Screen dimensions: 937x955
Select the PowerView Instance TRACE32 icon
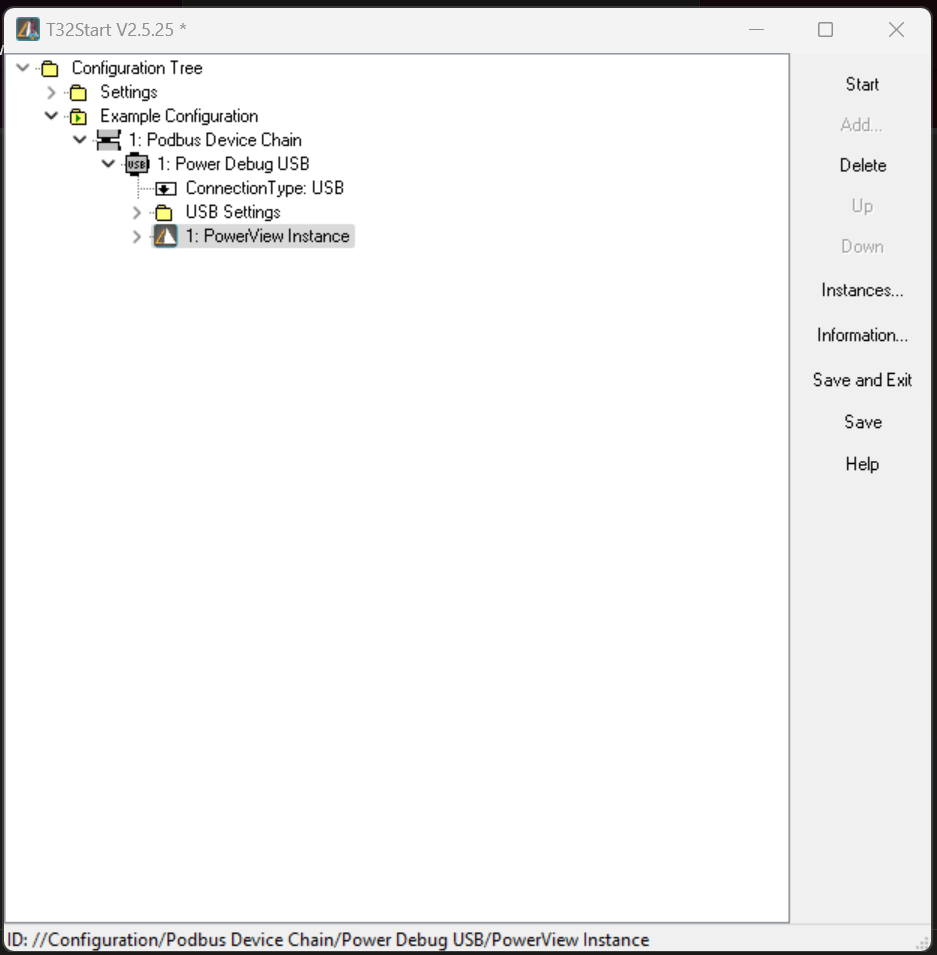(164, 236)
